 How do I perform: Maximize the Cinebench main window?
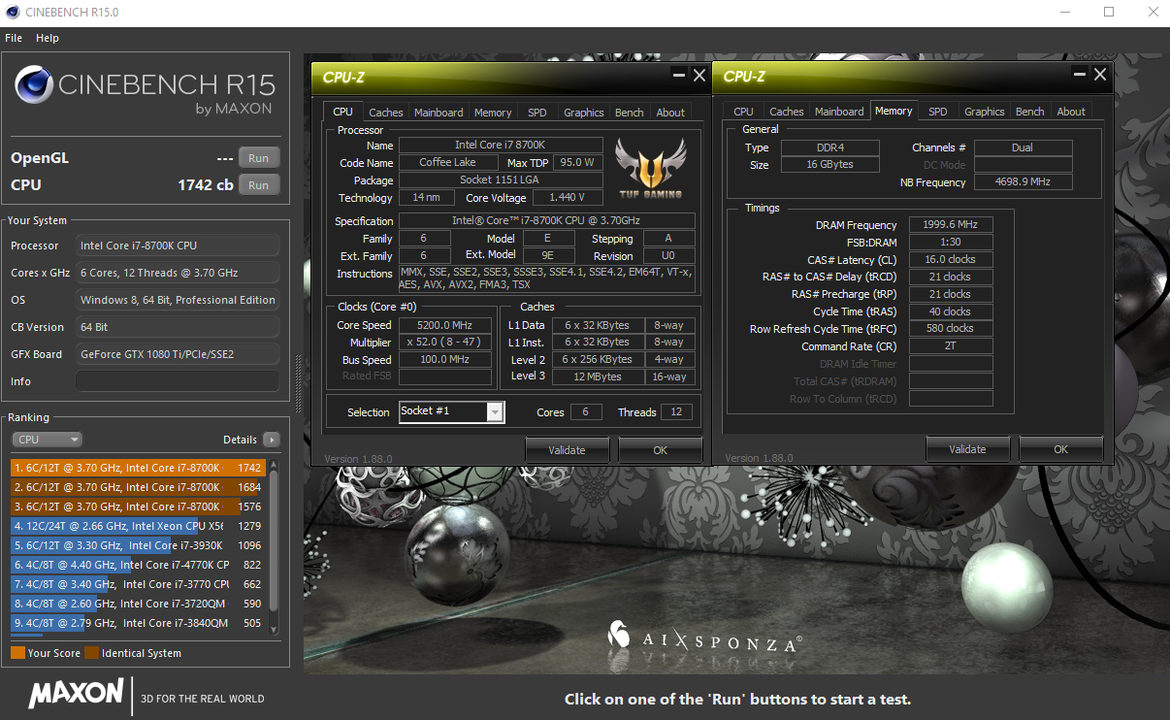1109,12
